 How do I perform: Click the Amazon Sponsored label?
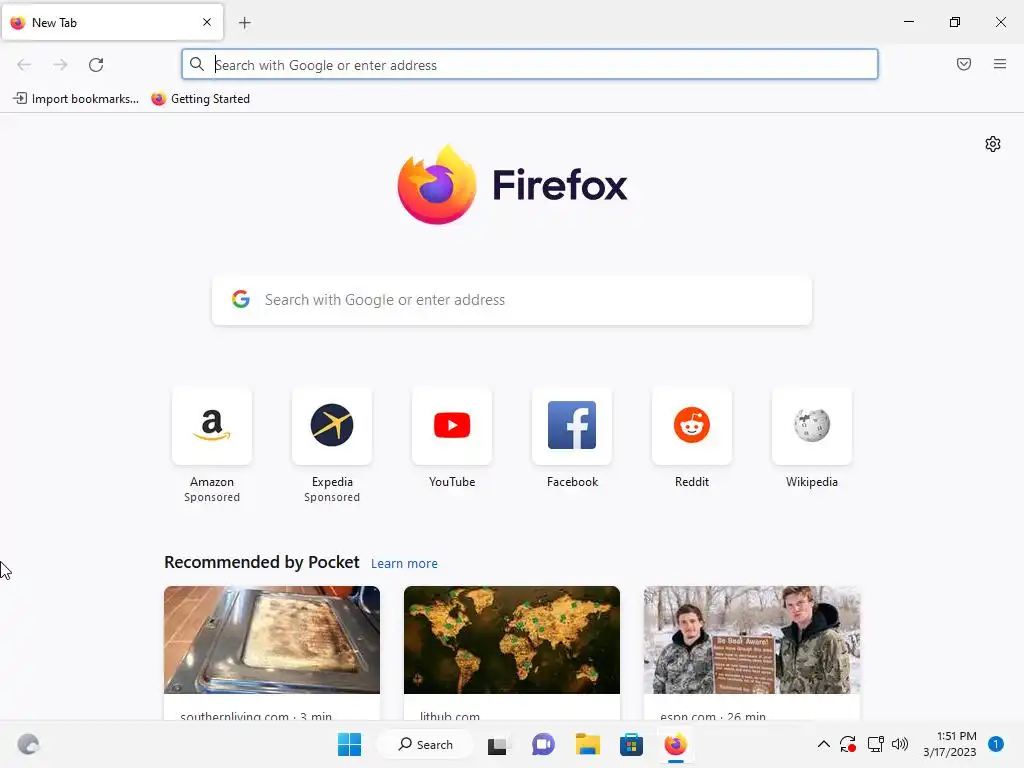(x=212, y=497)
